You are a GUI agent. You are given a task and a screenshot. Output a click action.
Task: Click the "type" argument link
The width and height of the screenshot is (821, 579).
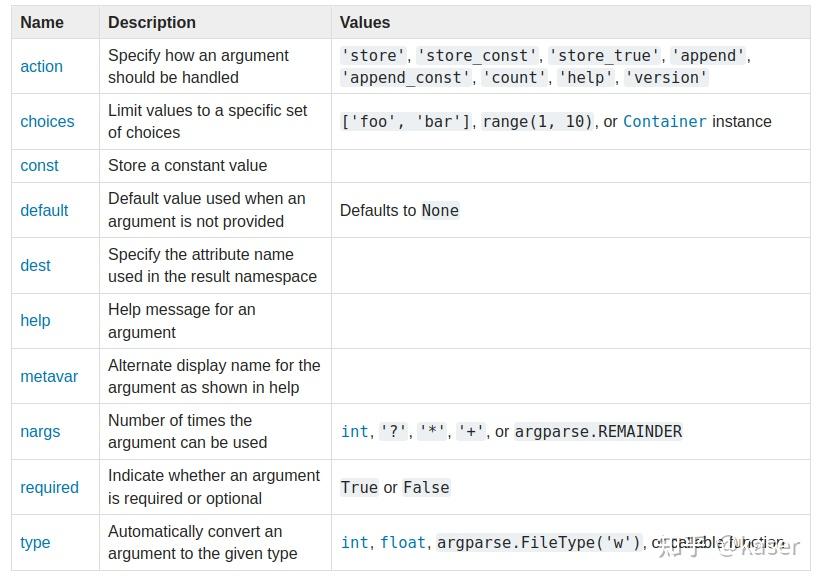click(x=36, y=542)
